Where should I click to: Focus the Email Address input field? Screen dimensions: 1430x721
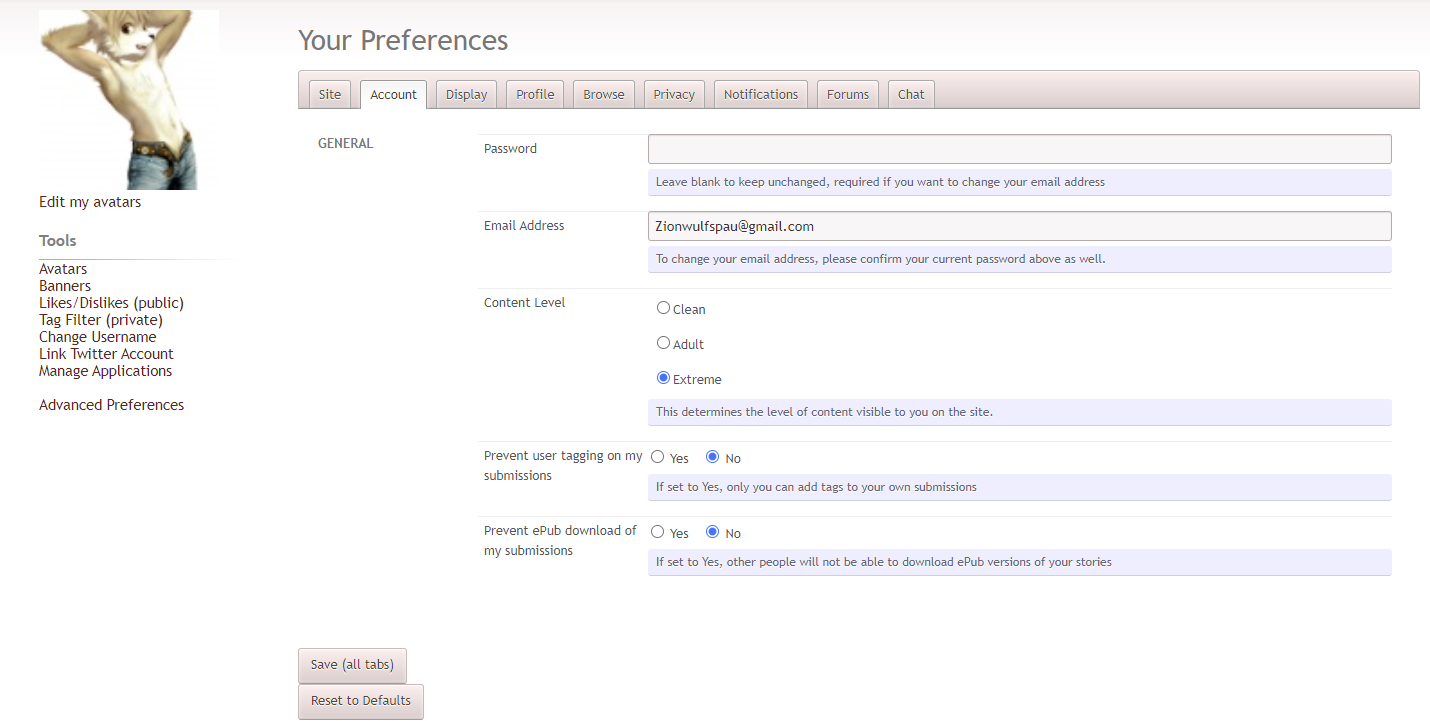click(1019, 226)
